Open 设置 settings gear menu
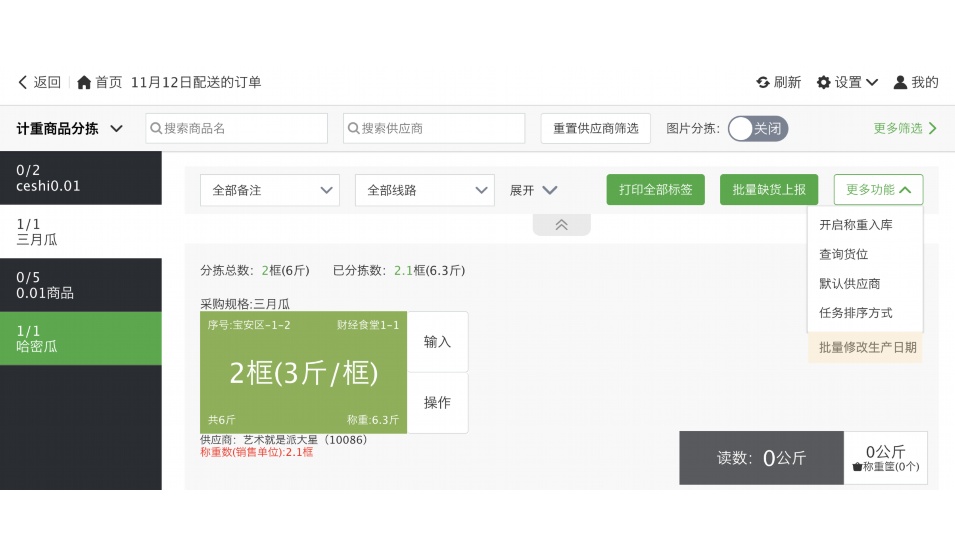 [824, 82]
